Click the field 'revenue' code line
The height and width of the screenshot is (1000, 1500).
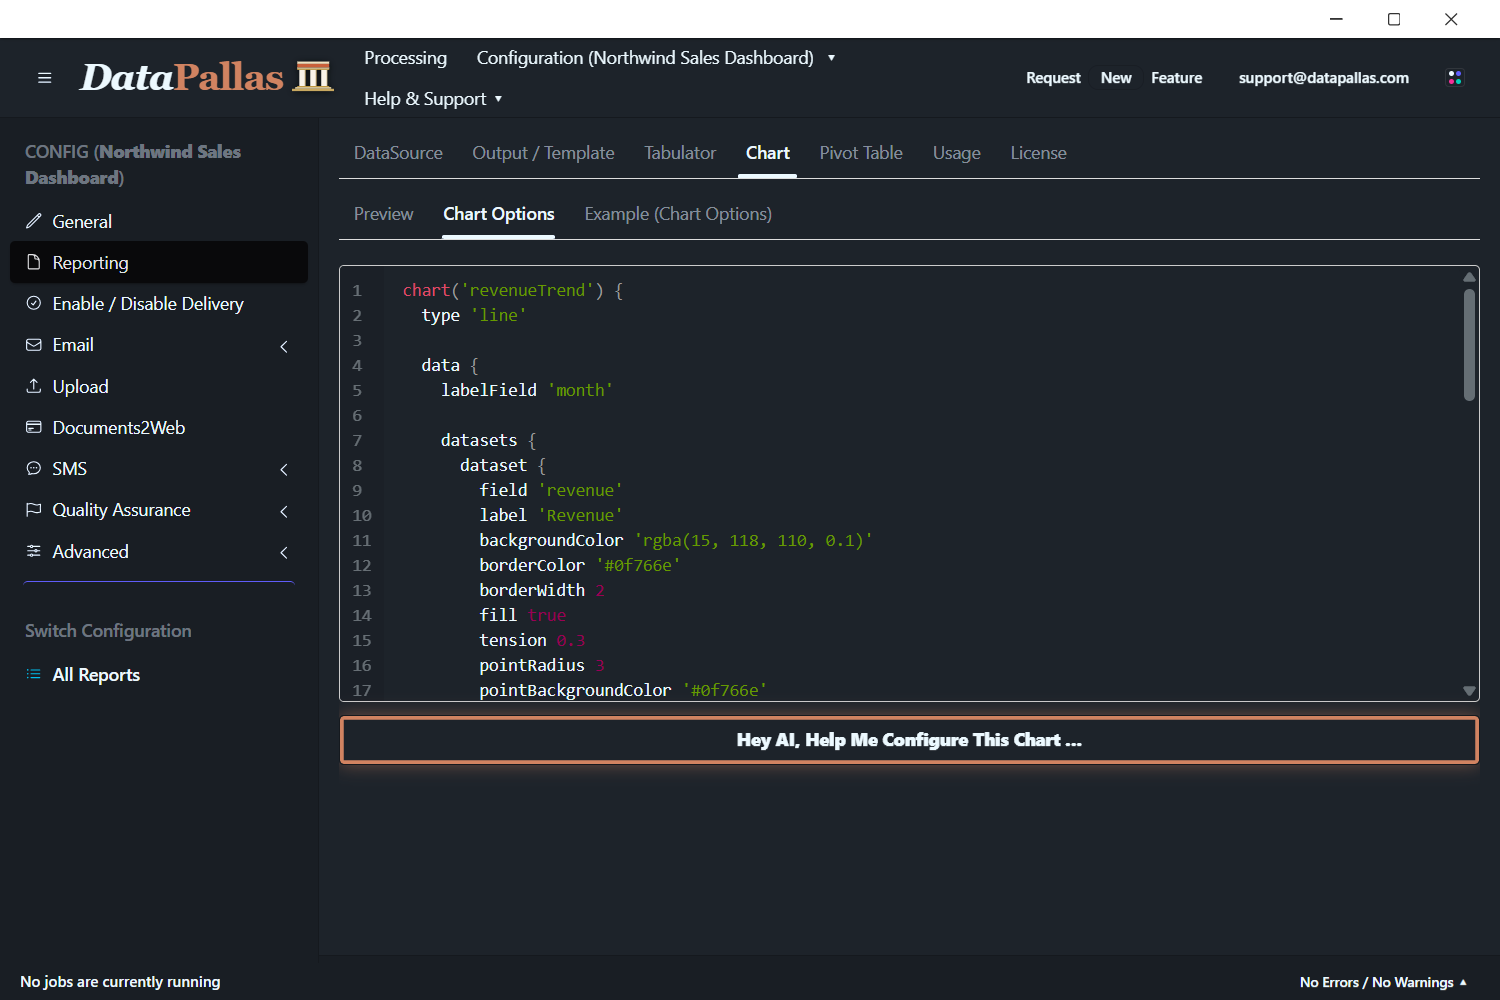click(551, 490)
